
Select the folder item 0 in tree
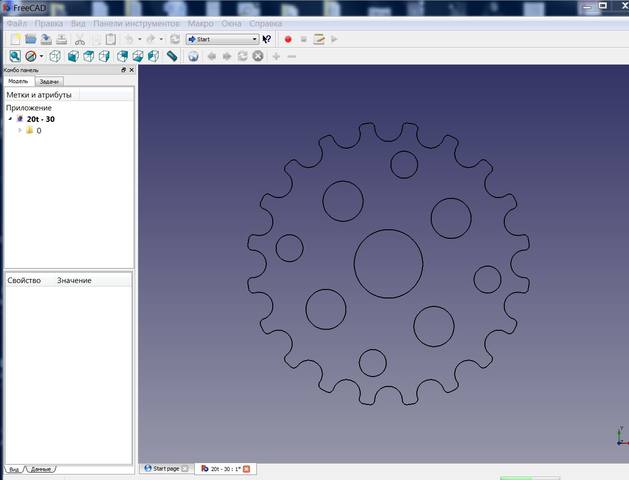(x=39, y=131)
